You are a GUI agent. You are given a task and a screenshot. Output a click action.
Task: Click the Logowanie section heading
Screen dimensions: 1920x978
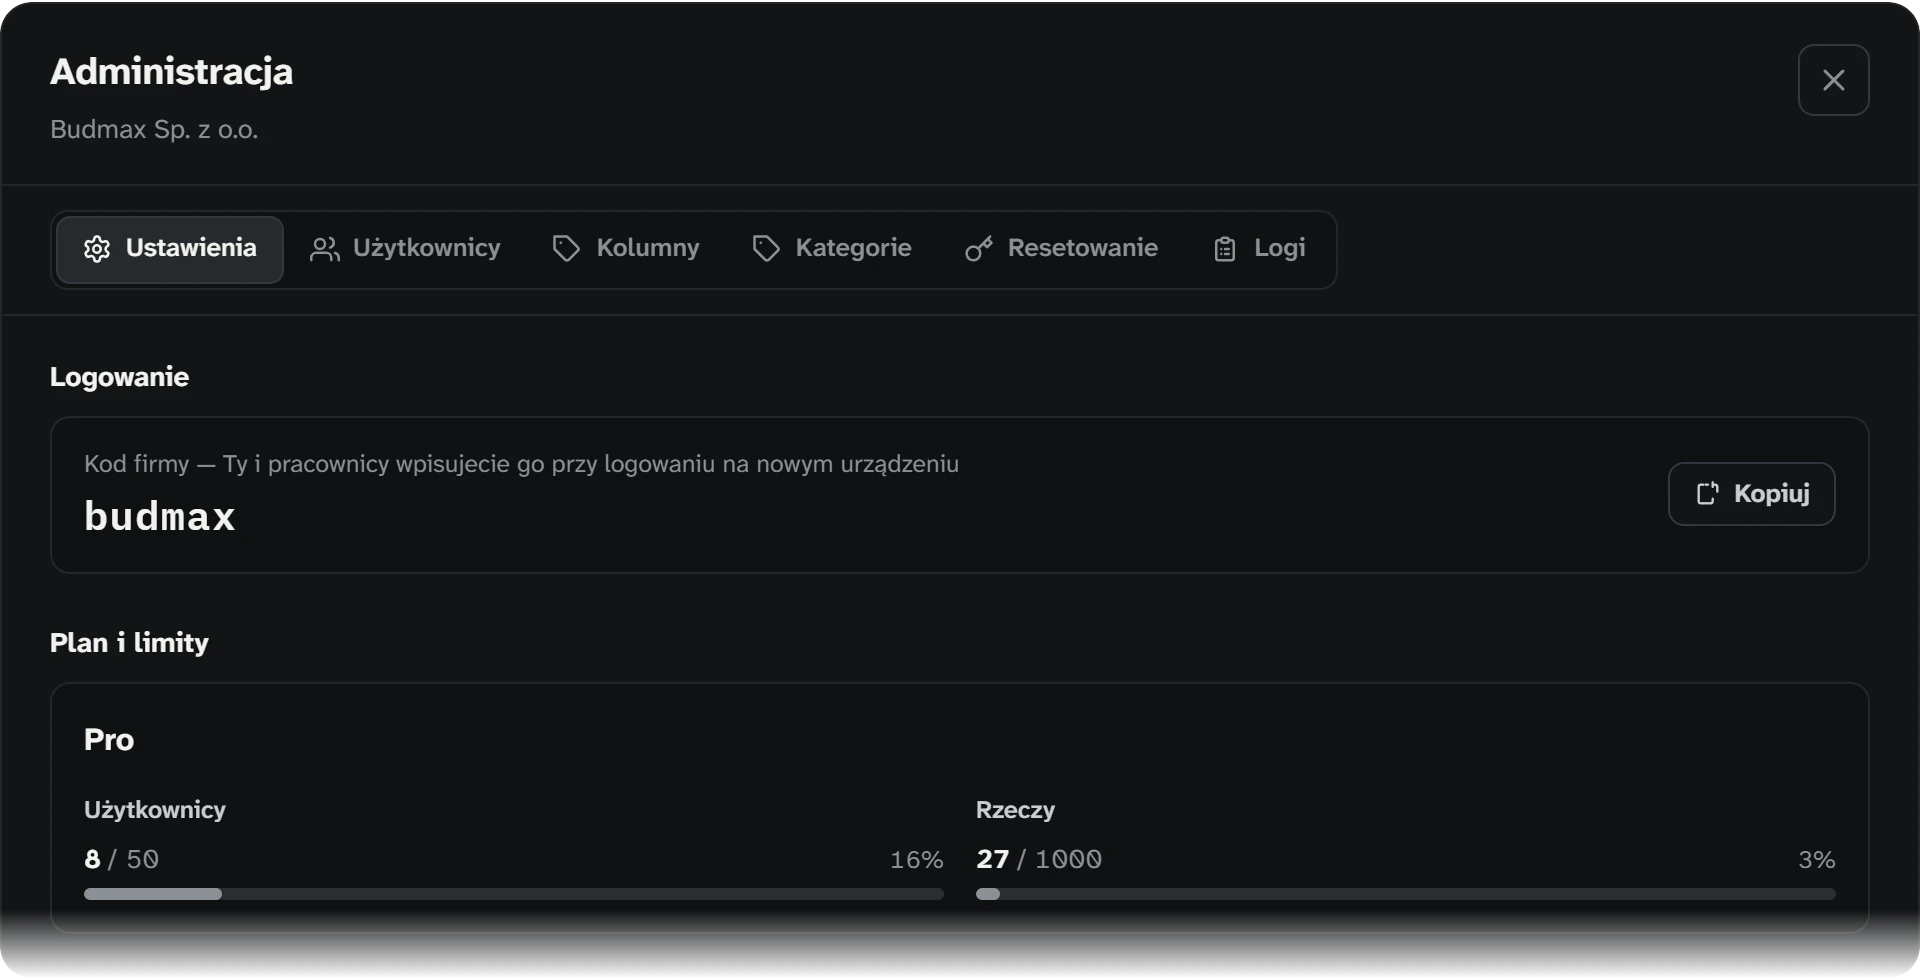click(x=119, y=377)
